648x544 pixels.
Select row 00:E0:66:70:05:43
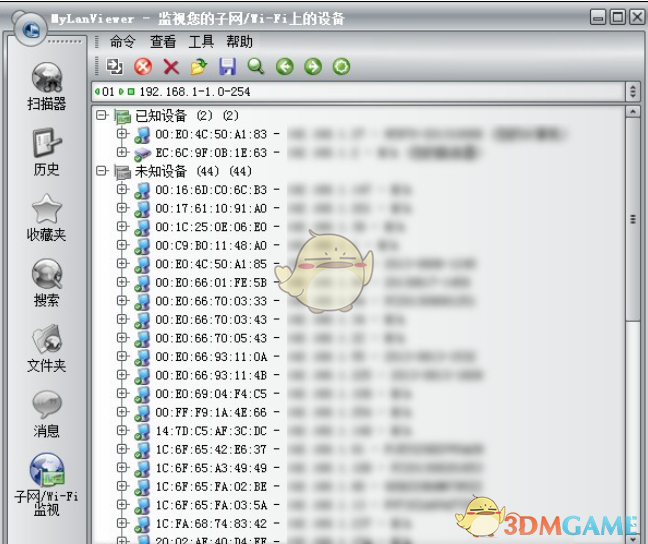pos(211,338)
